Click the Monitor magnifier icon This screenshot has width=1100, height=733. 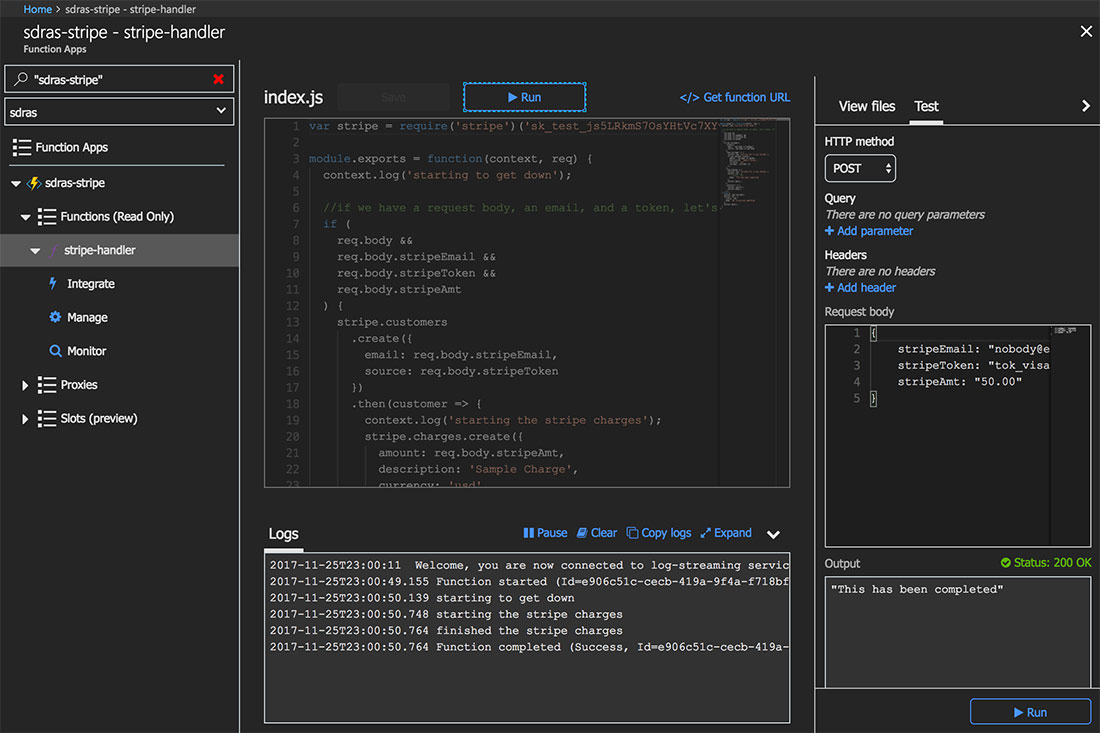tap(55, 351)
